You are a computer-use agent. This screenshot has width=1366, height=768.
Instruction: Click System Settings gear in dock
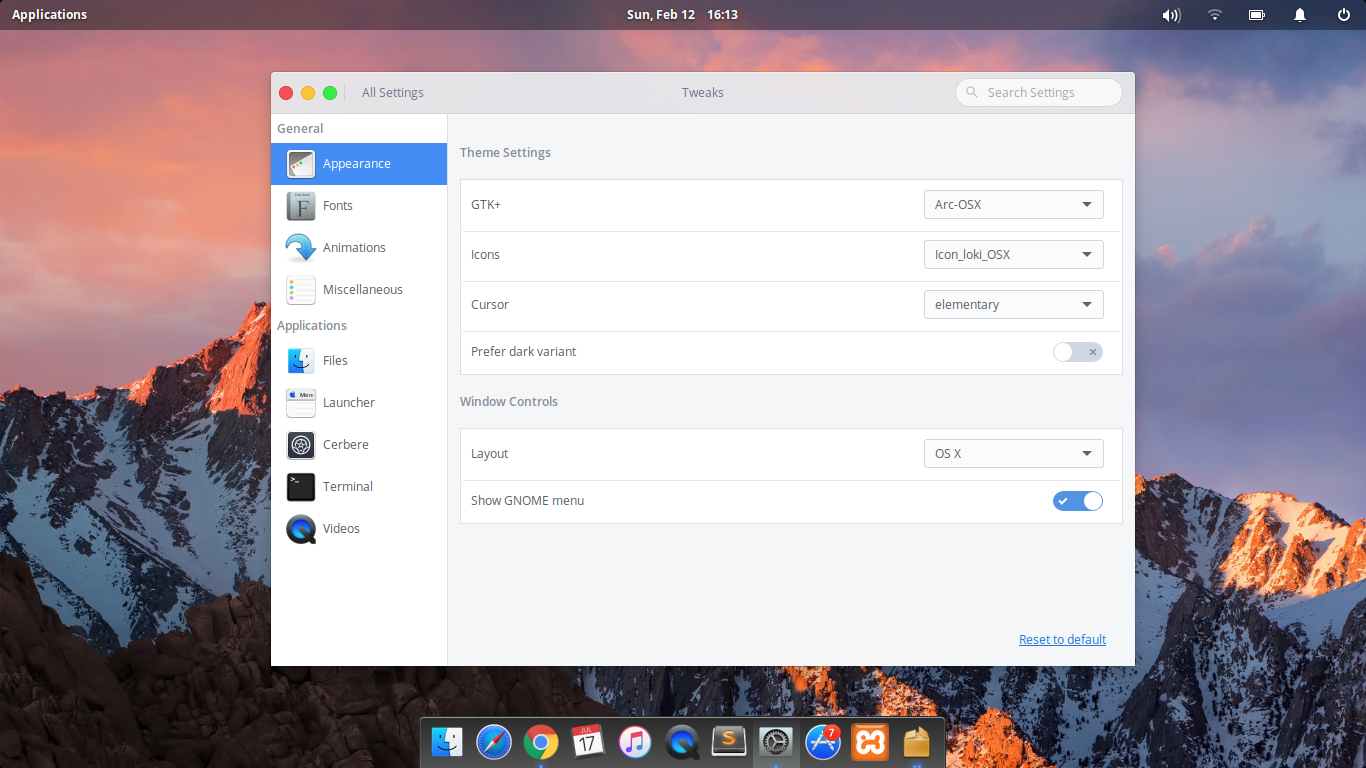coord(776,742)
